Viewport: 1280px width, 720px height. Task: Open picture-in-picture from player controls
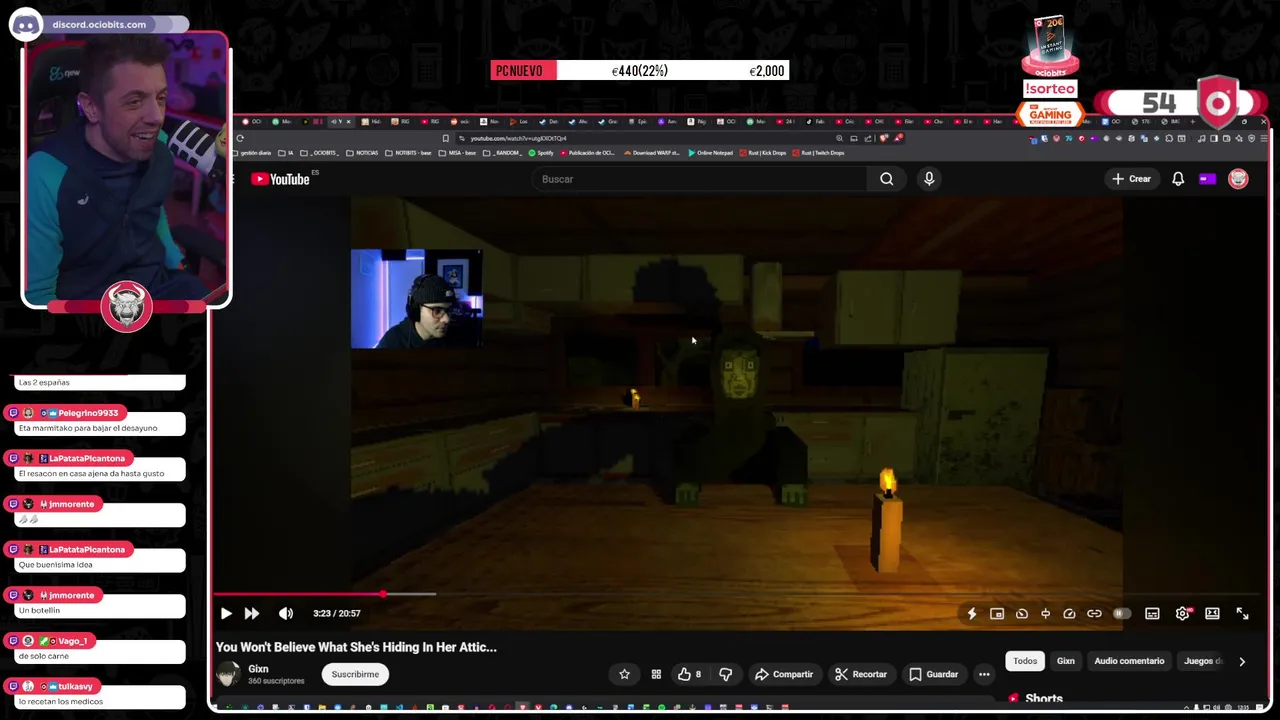coord(997,614)
